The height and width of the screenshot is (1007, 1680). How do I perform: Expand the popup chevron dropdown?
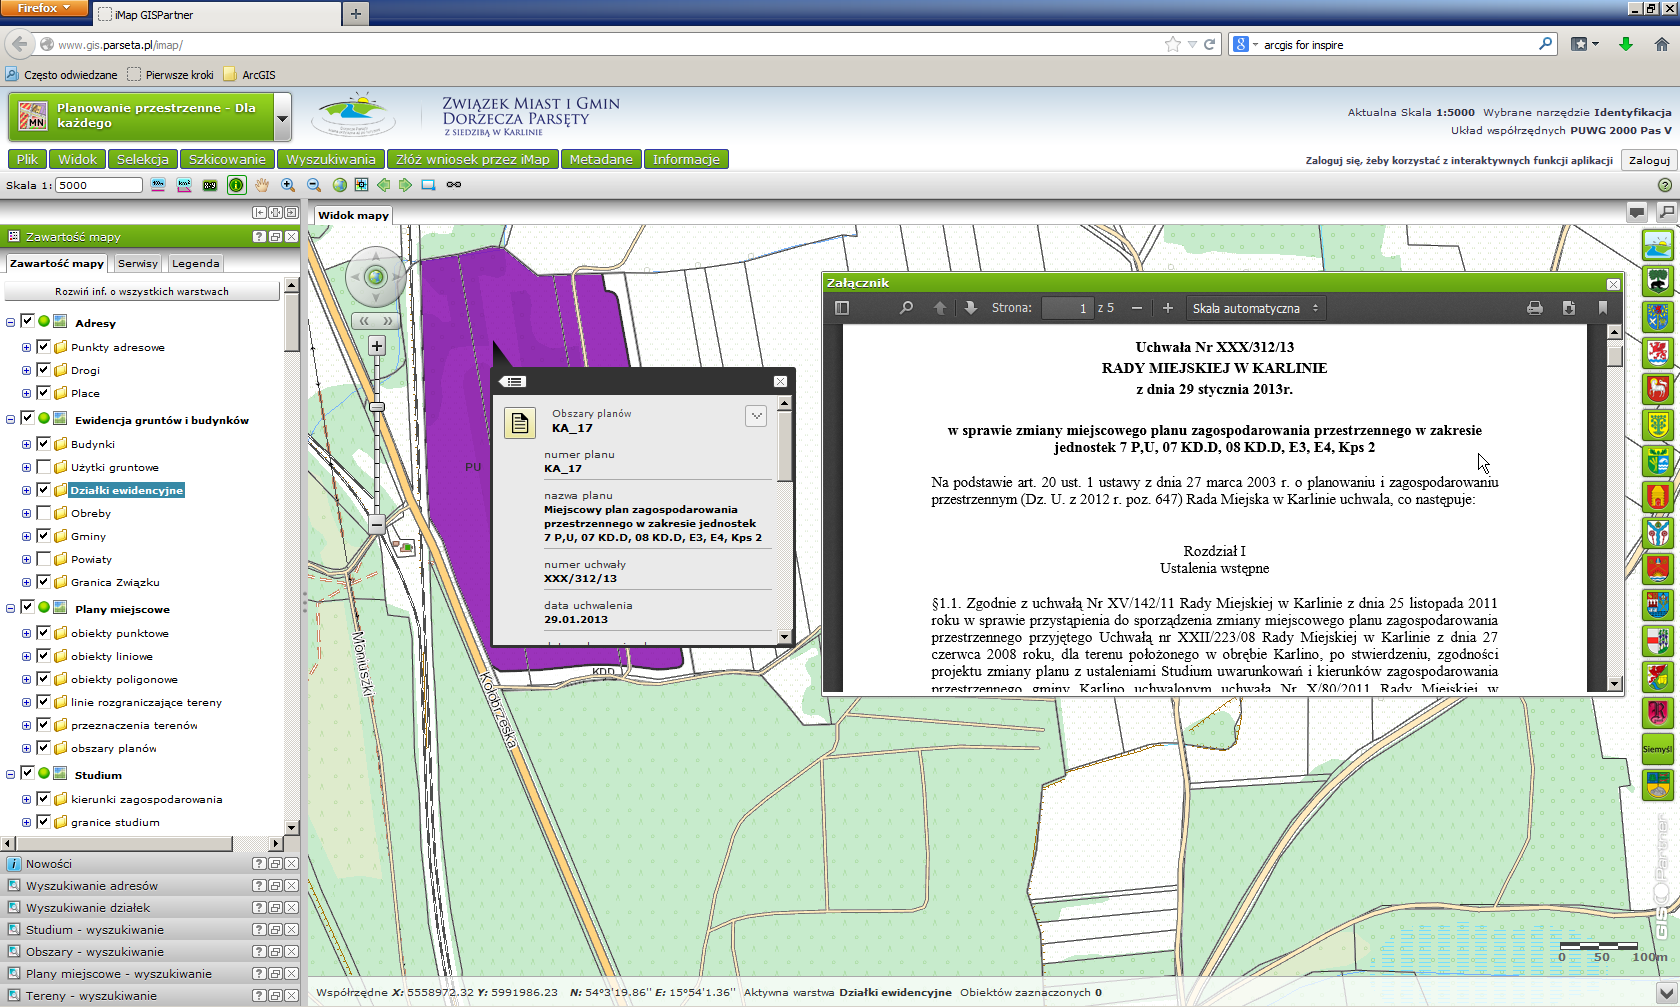tap(756, 416)
